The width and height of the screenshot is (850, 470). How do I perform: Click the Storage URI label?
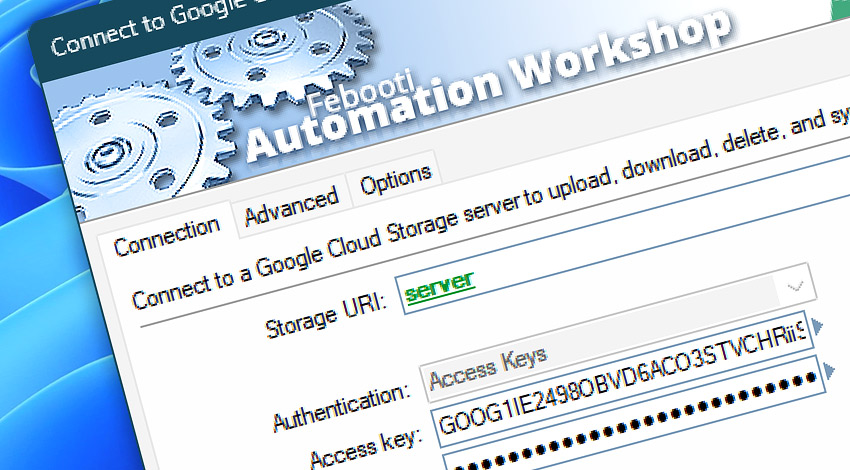tap(326, 317)
